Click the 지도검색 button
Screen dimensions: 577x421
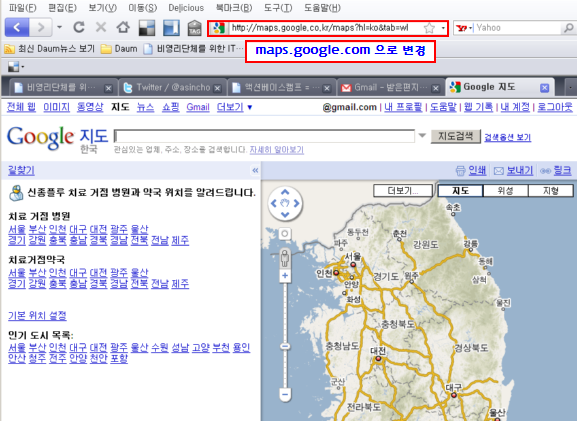456,136
